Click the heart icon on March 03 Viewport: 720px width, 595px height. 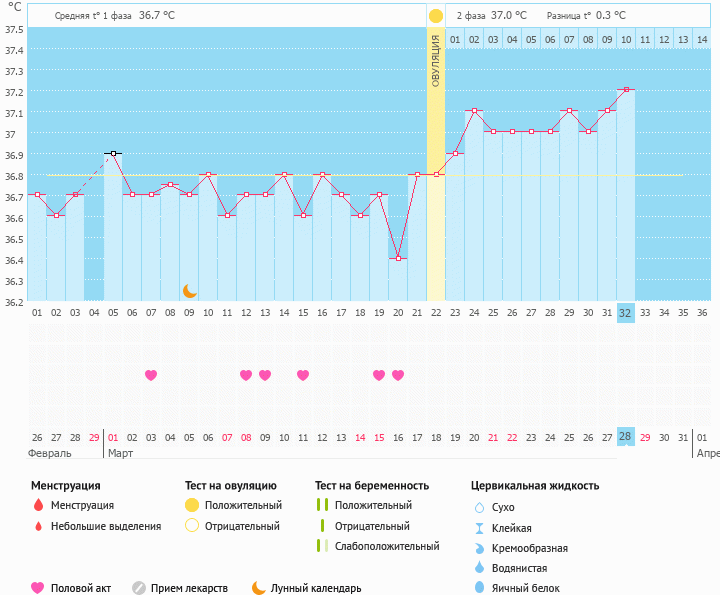(151, 375)
